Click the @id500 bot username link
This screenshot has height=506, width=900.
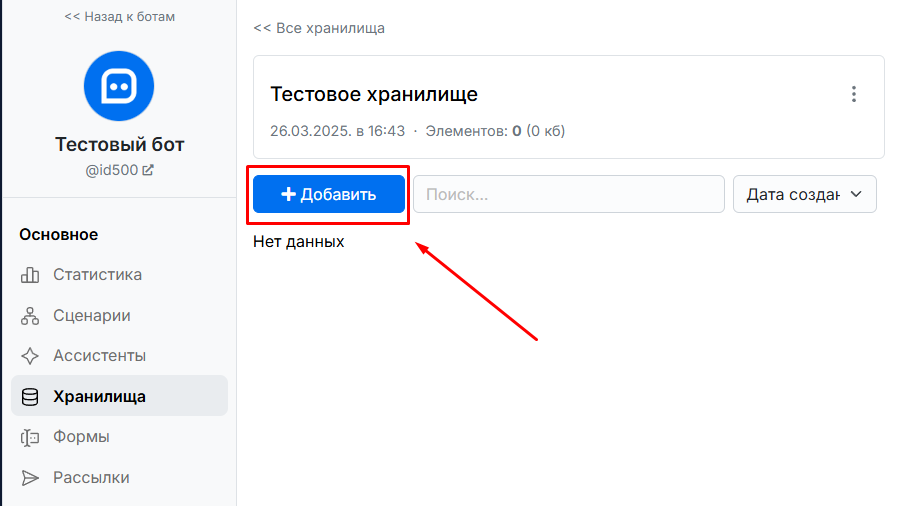(x=112, y=170)
